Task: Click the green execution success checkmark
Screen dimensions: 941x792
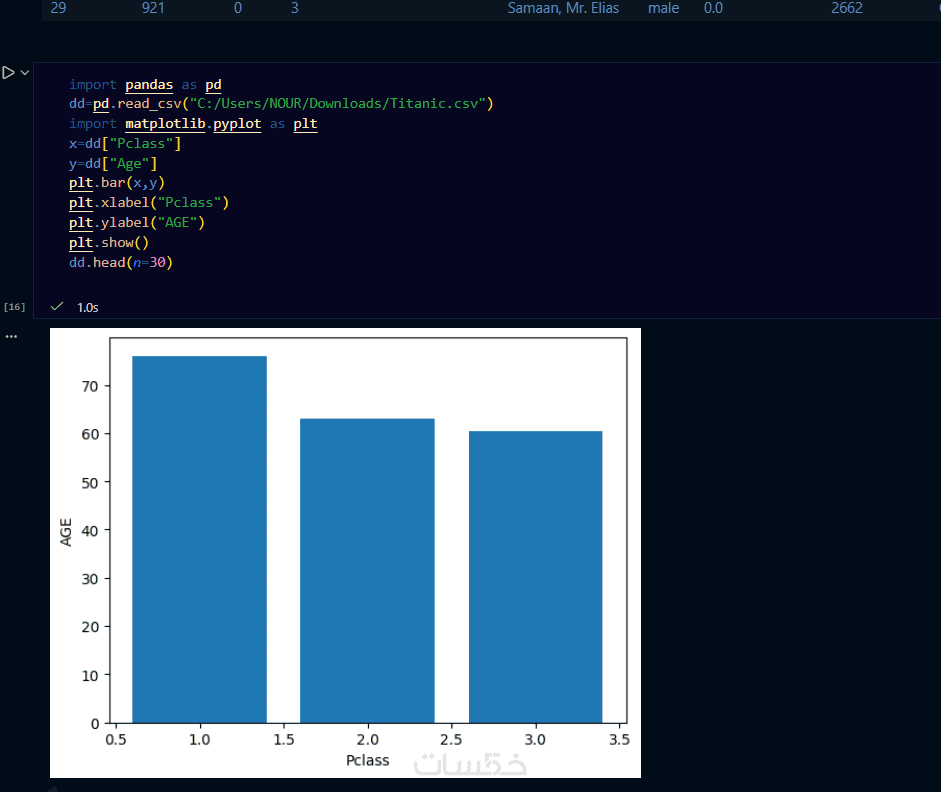Action: [x=57, y=307]
